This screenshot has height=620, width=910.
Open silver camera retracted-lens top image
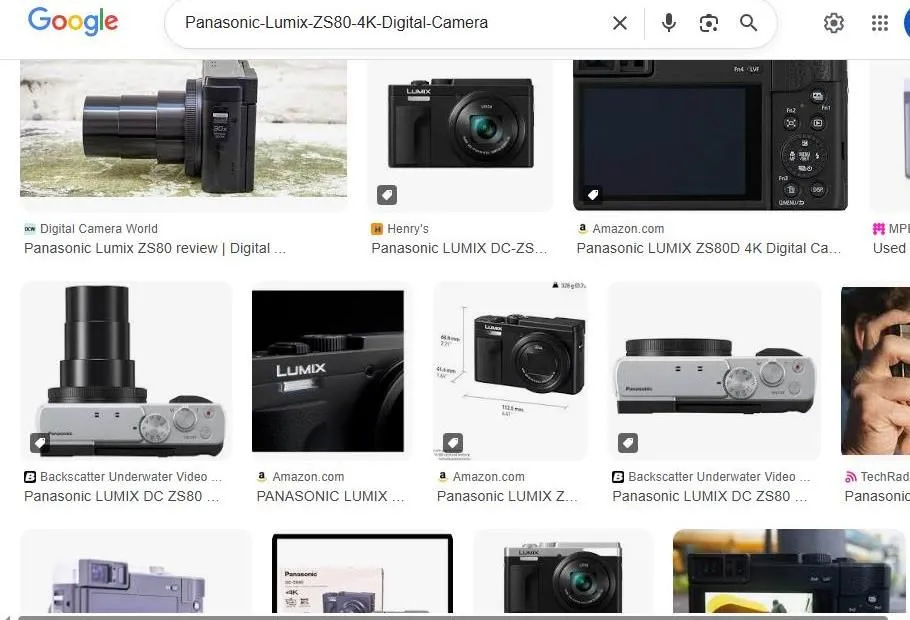coord(714,371)
